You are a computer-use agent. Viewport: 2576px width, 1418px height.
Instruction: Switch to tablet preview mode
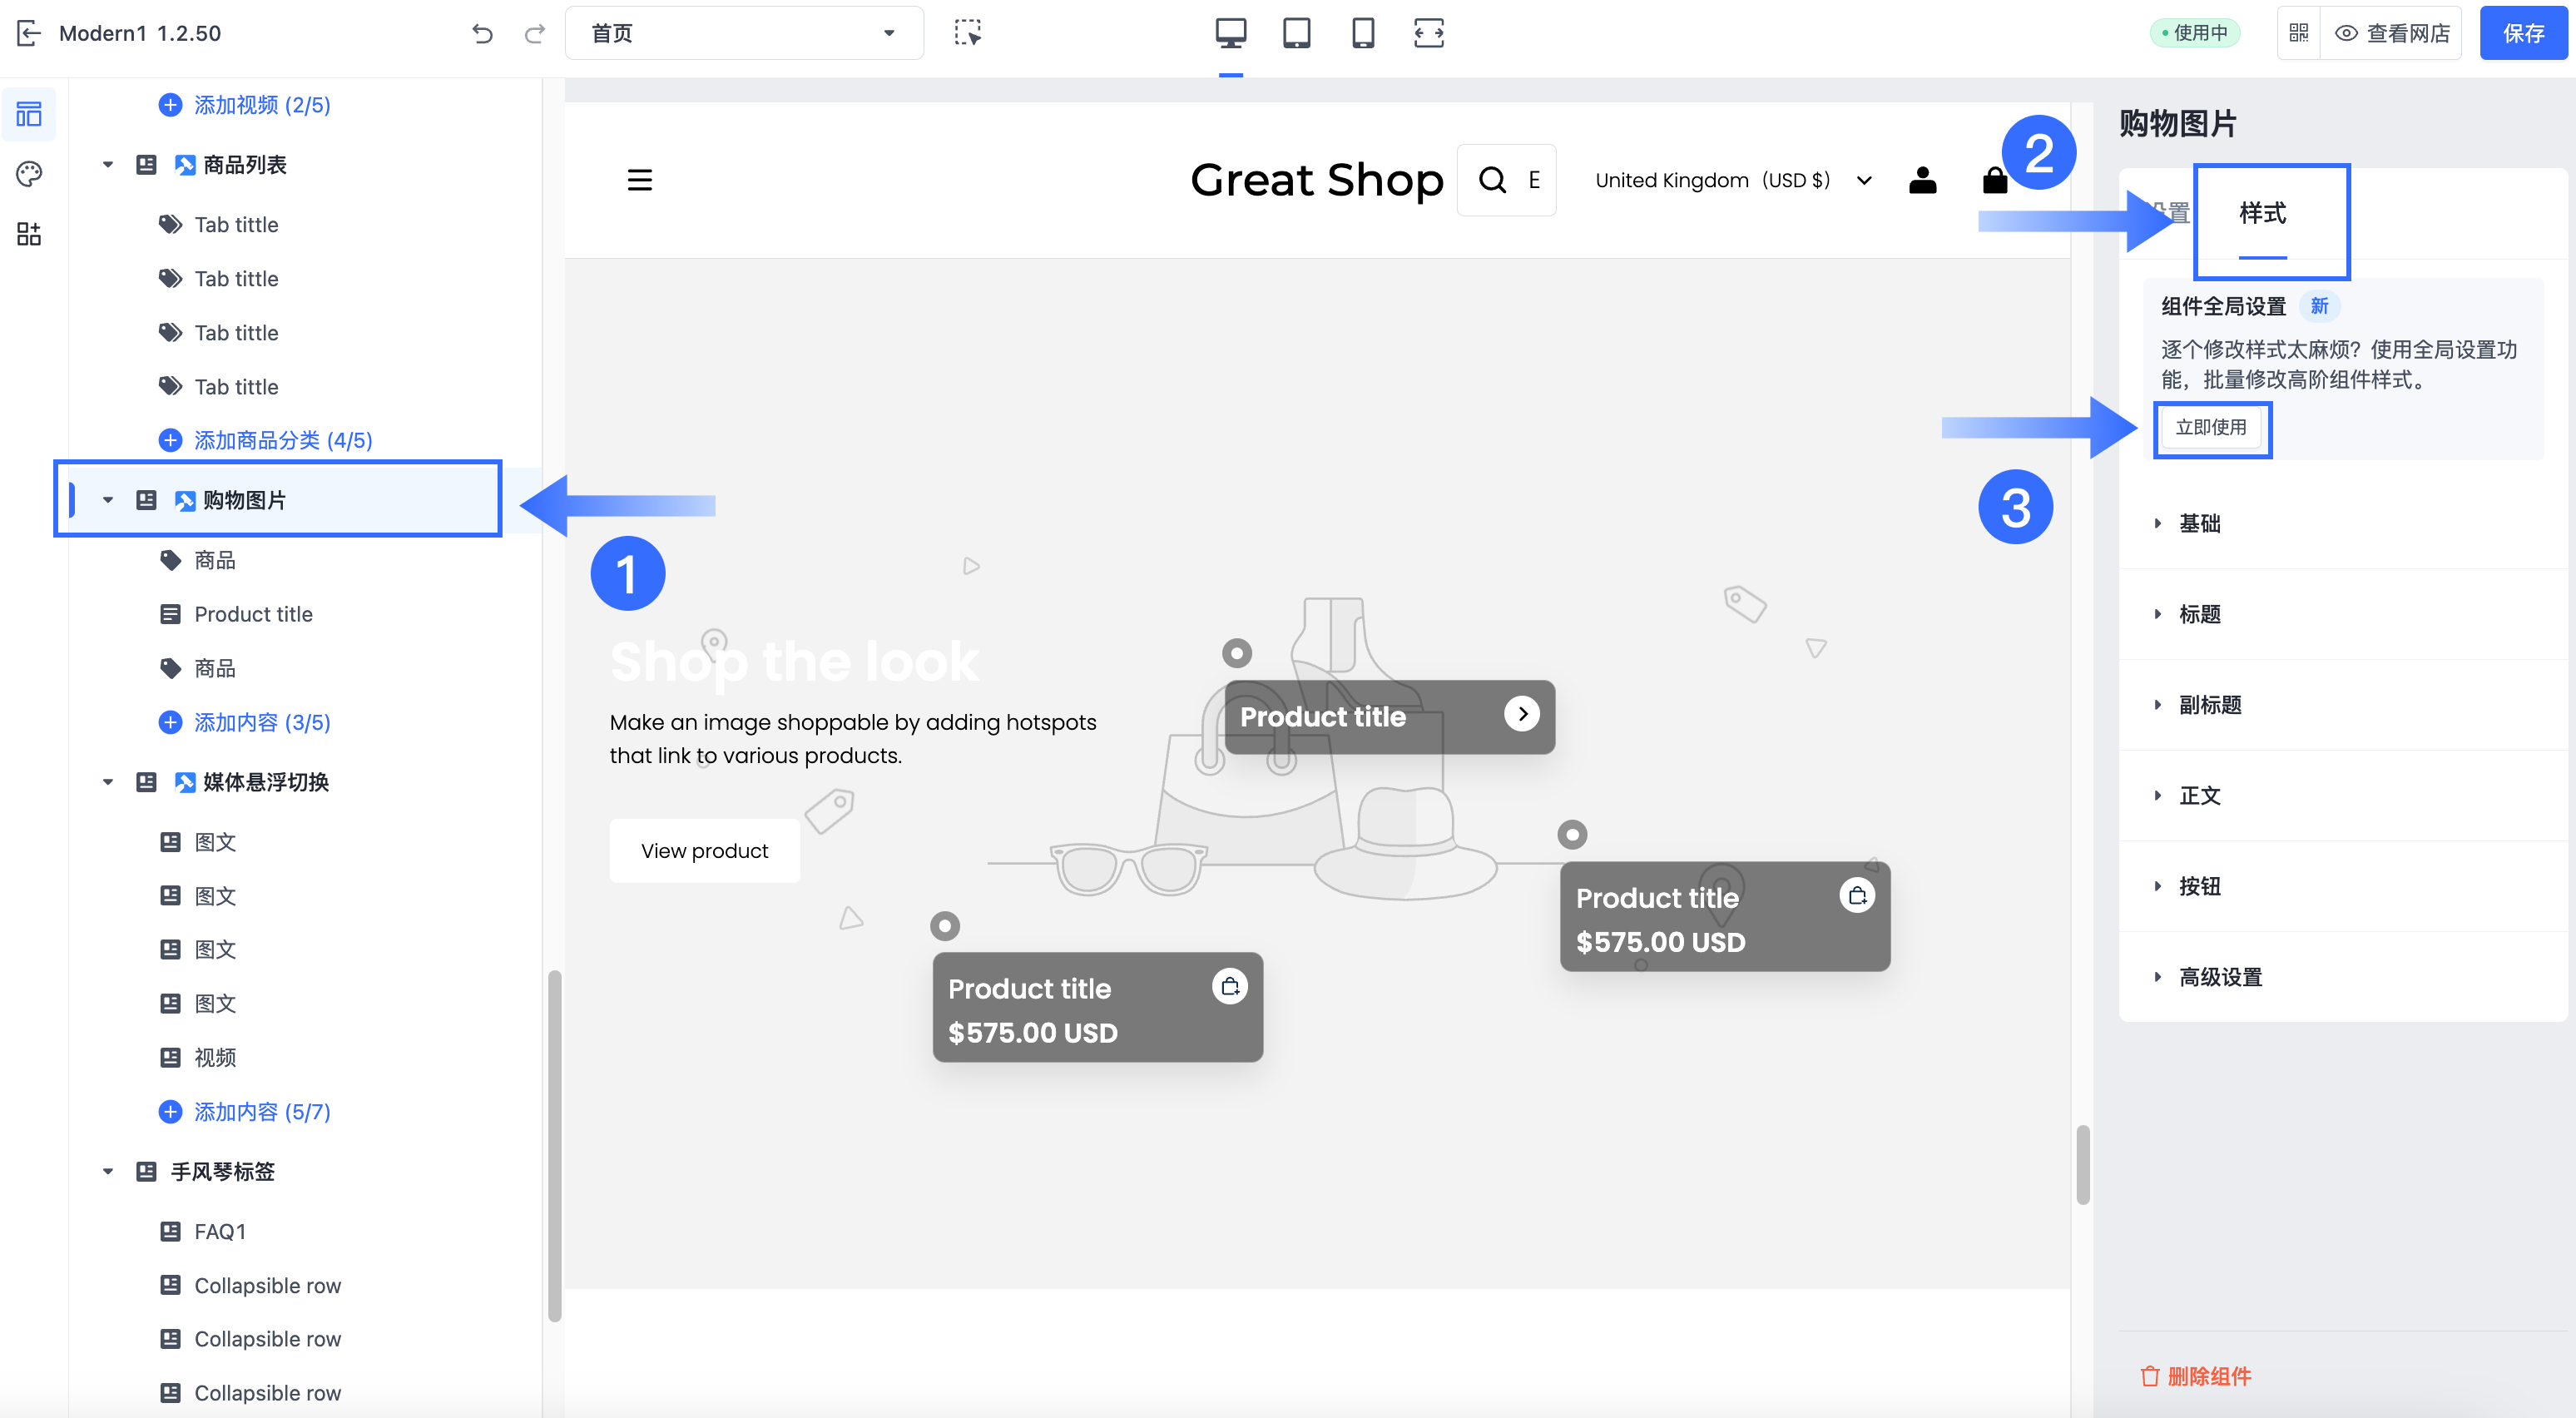click(1297, 33)
